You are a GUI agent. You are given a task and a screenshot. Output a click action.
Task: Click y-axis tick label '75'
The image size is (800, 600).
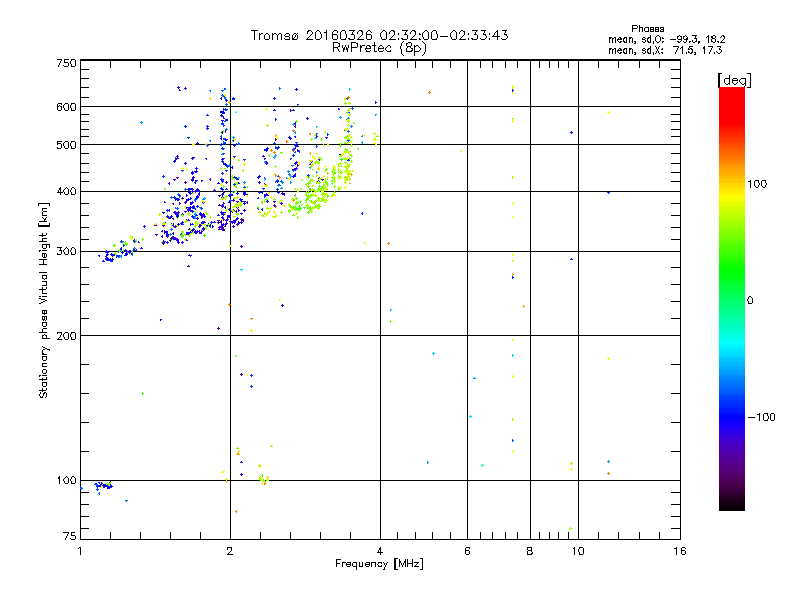coord(70,536)
